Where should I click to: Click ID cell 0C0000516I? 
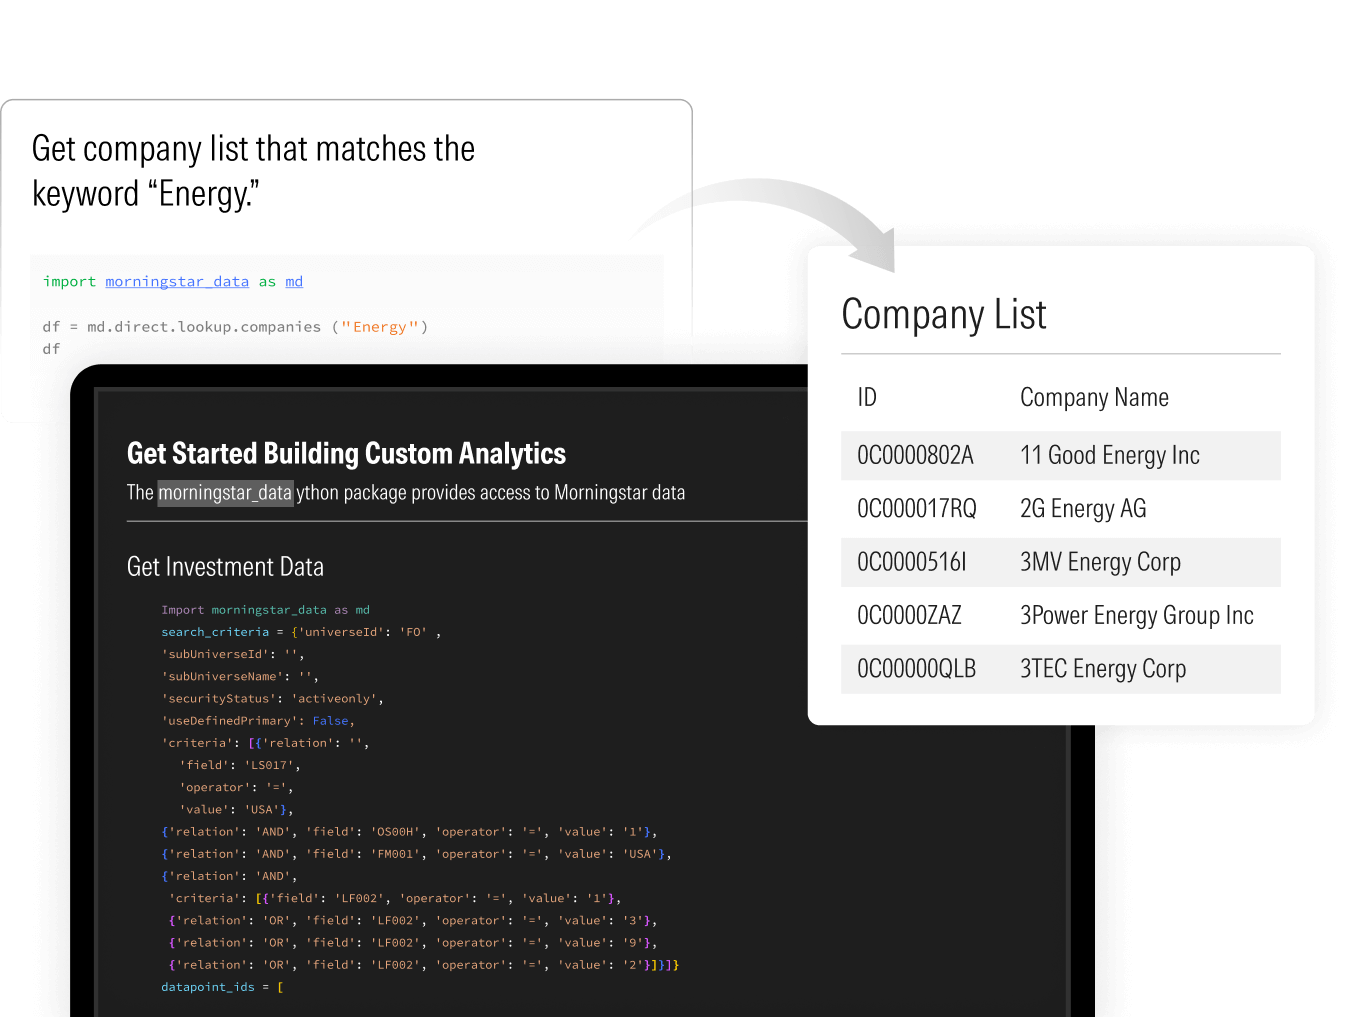[x=912, y=563]
